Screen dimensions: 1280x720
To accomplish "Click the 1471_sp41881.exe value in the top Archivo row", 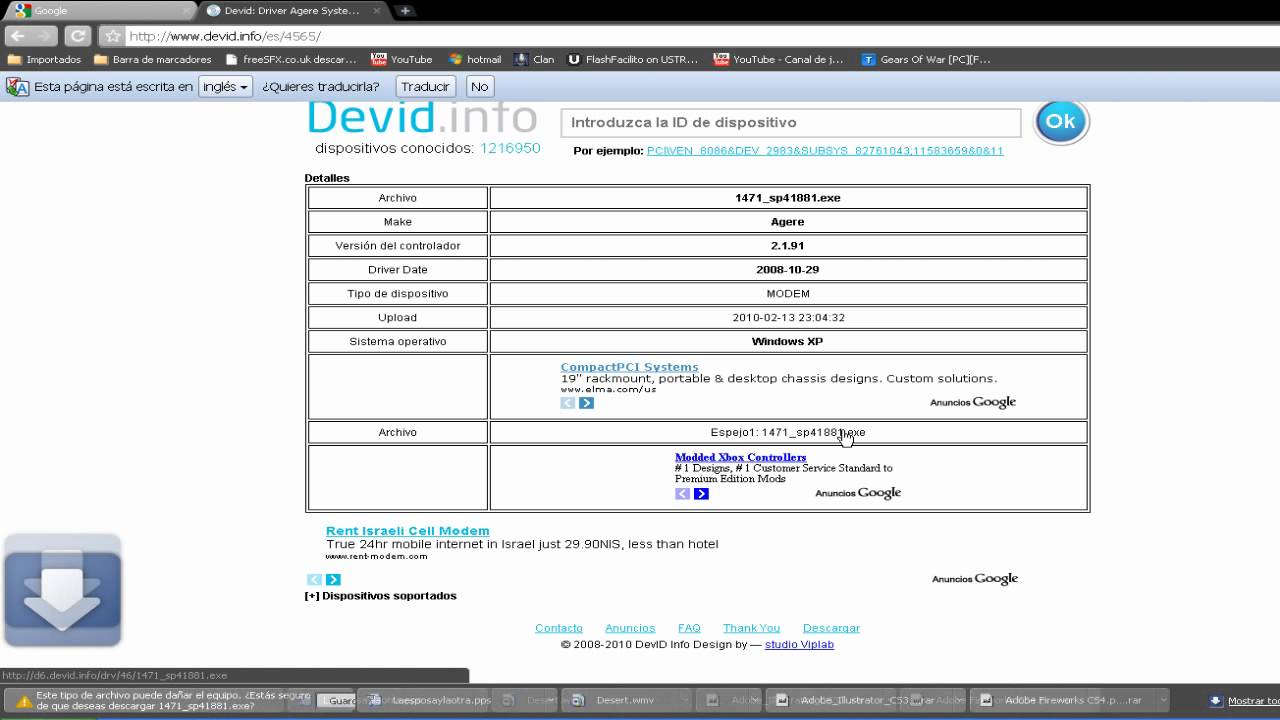I will 788,198.
